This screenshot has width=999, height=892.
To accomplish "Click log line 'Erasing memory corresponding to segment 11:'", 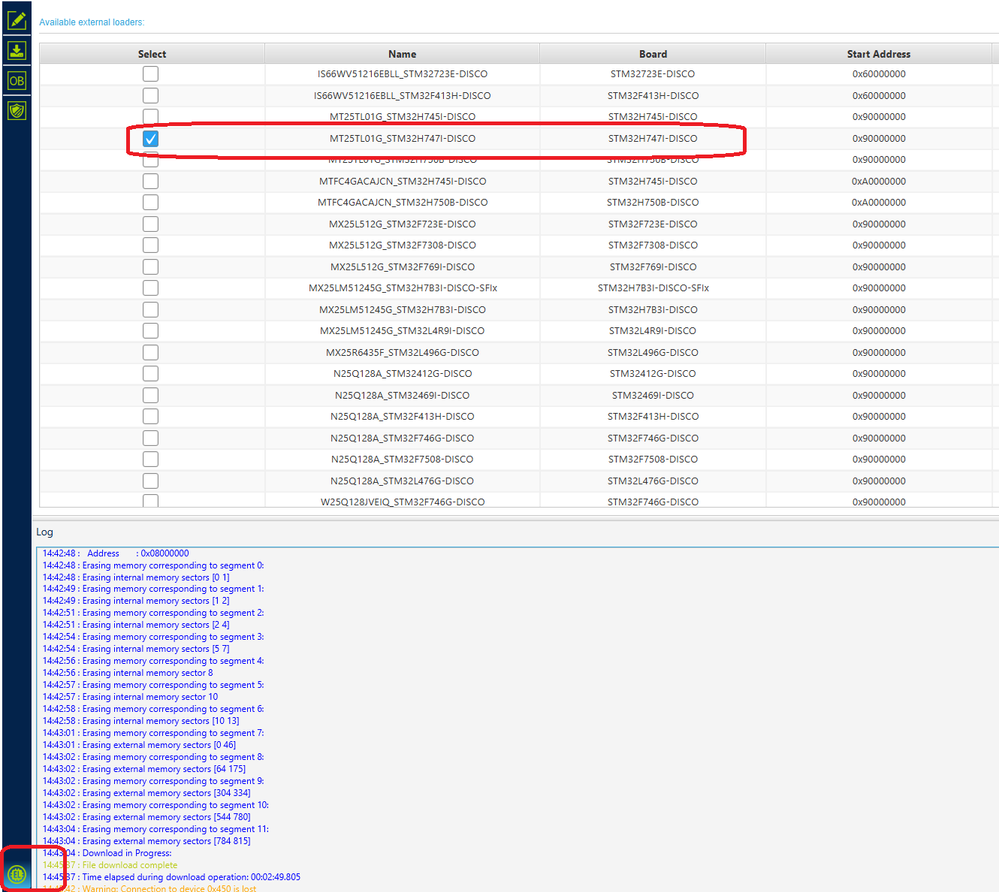I will (155, 829).
